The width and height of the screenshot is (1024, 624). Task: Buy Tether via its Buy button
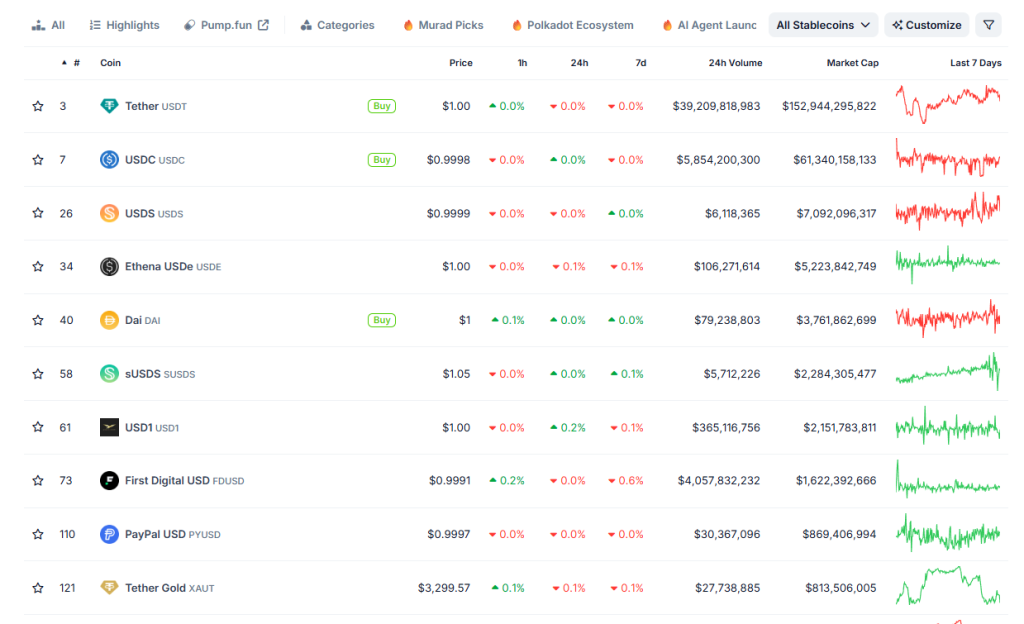tap(381, 106)
